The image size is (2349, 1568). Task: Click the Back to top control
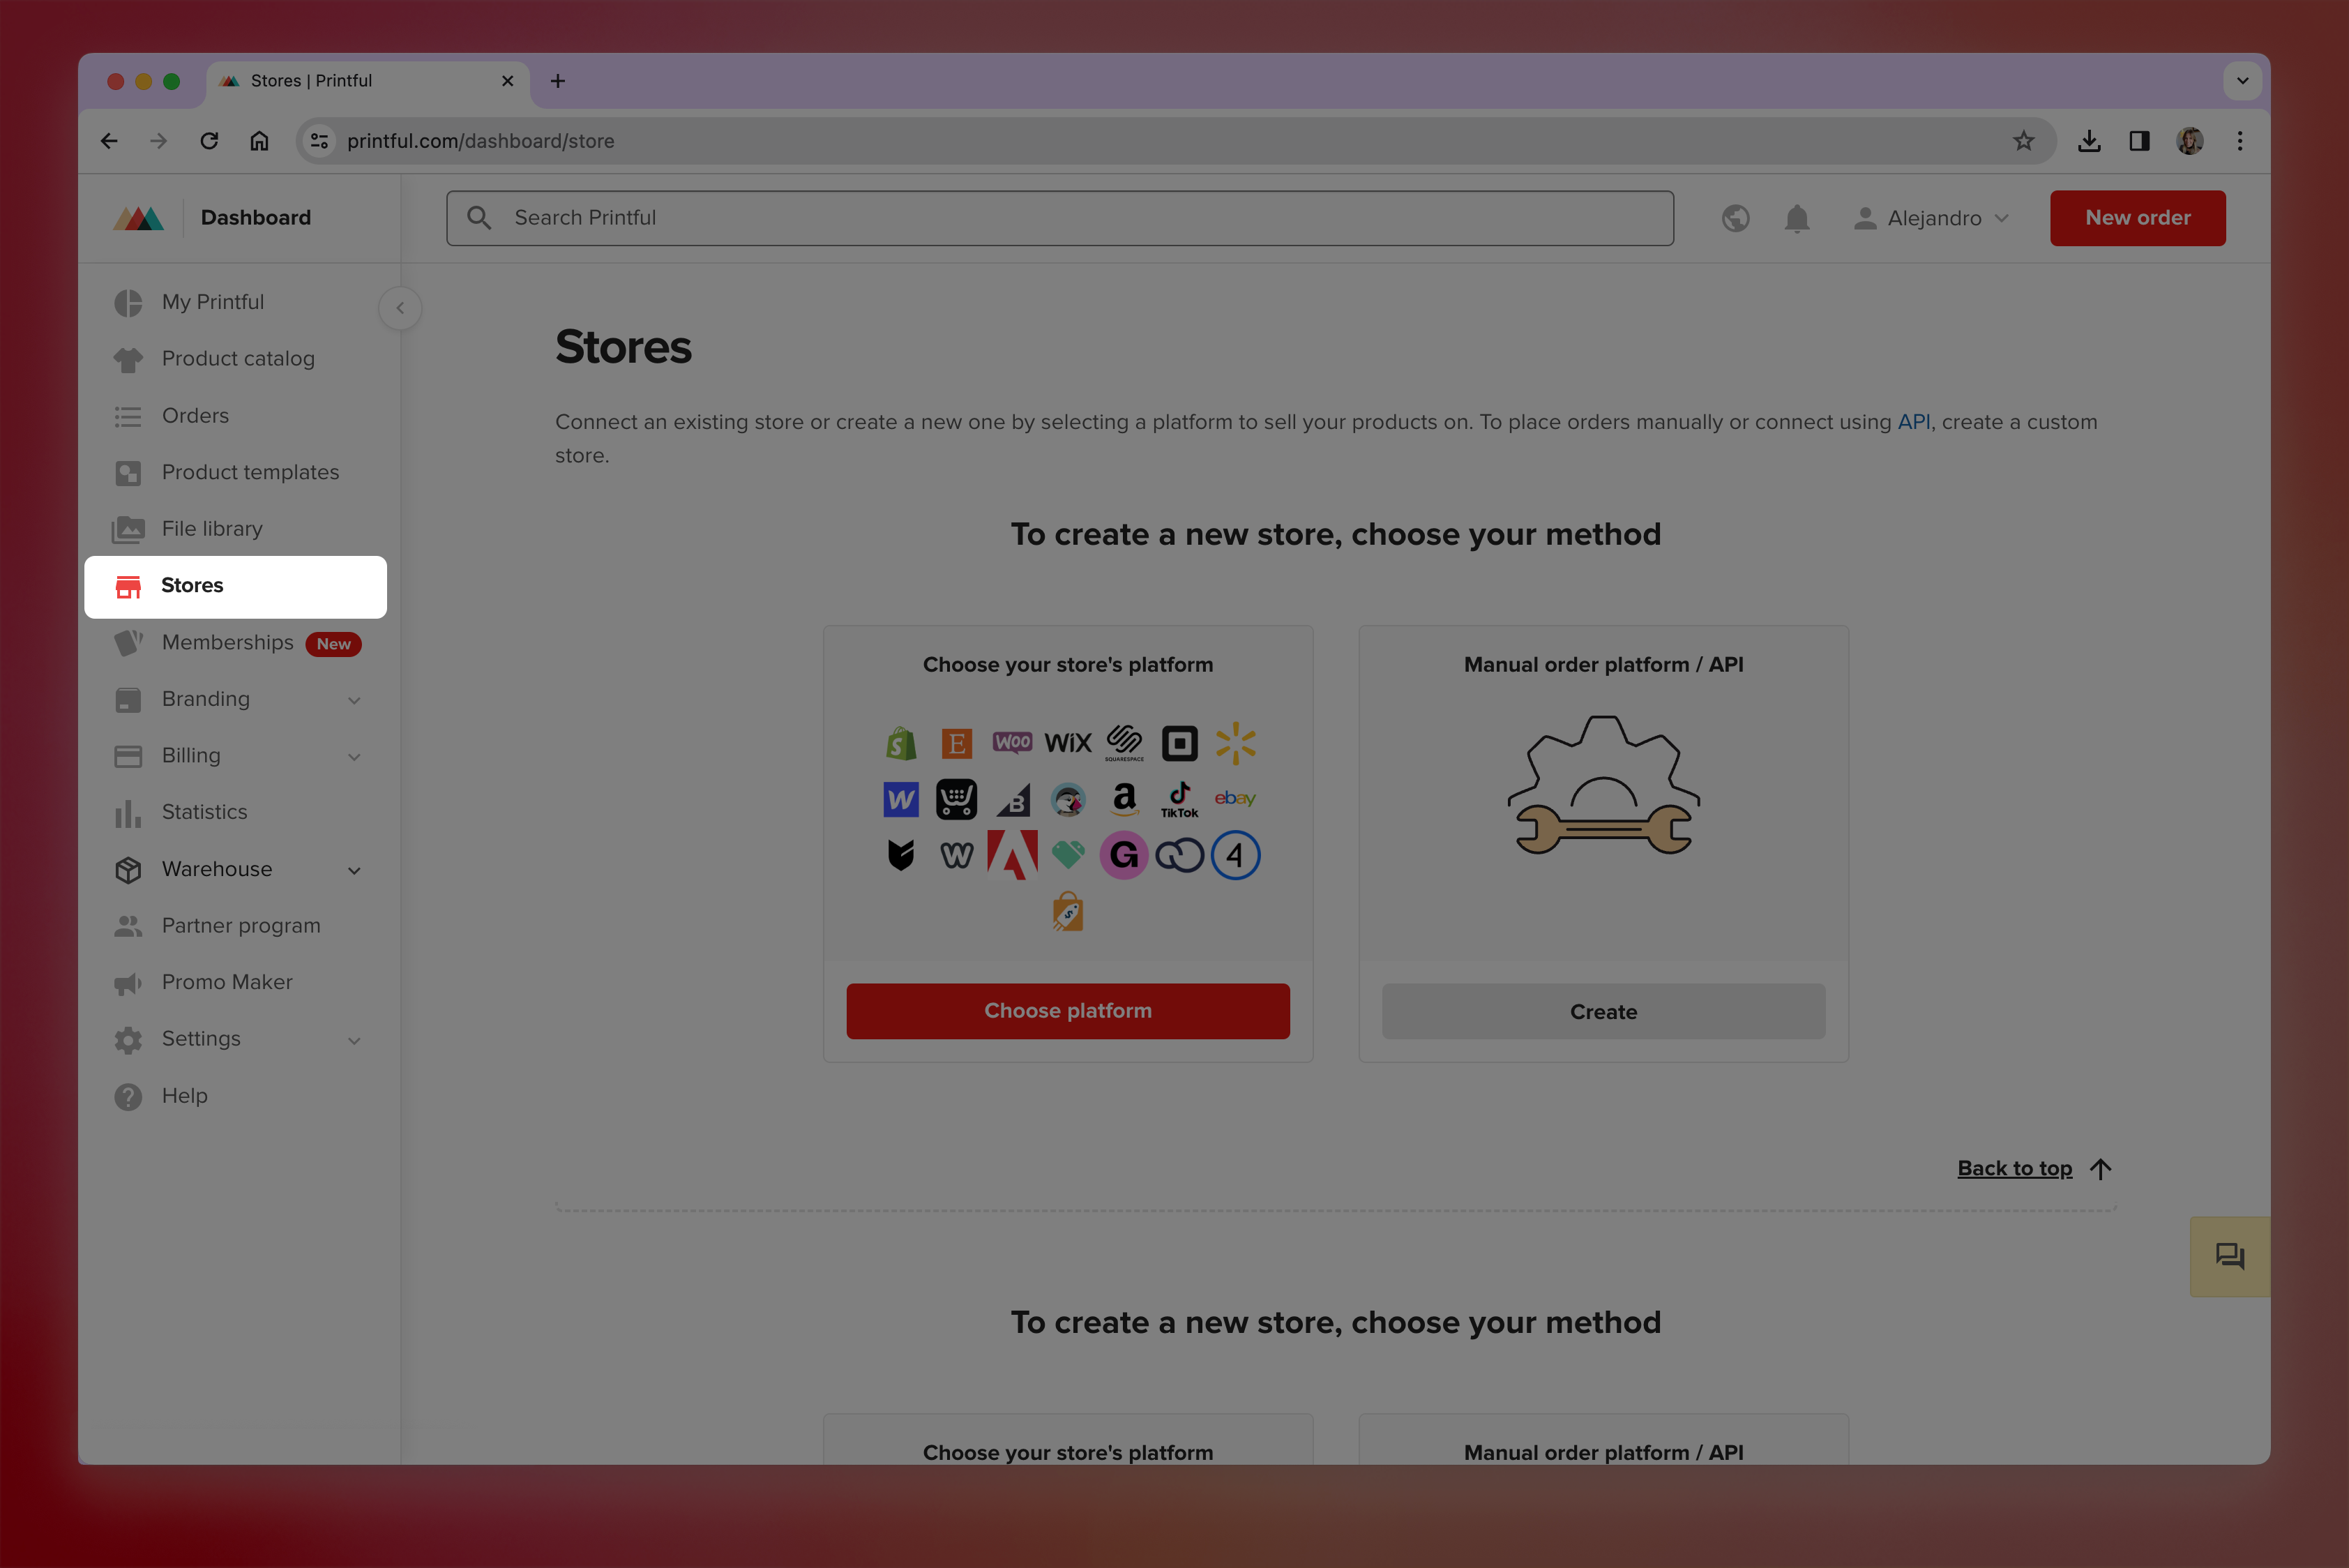point(2015,1168)
